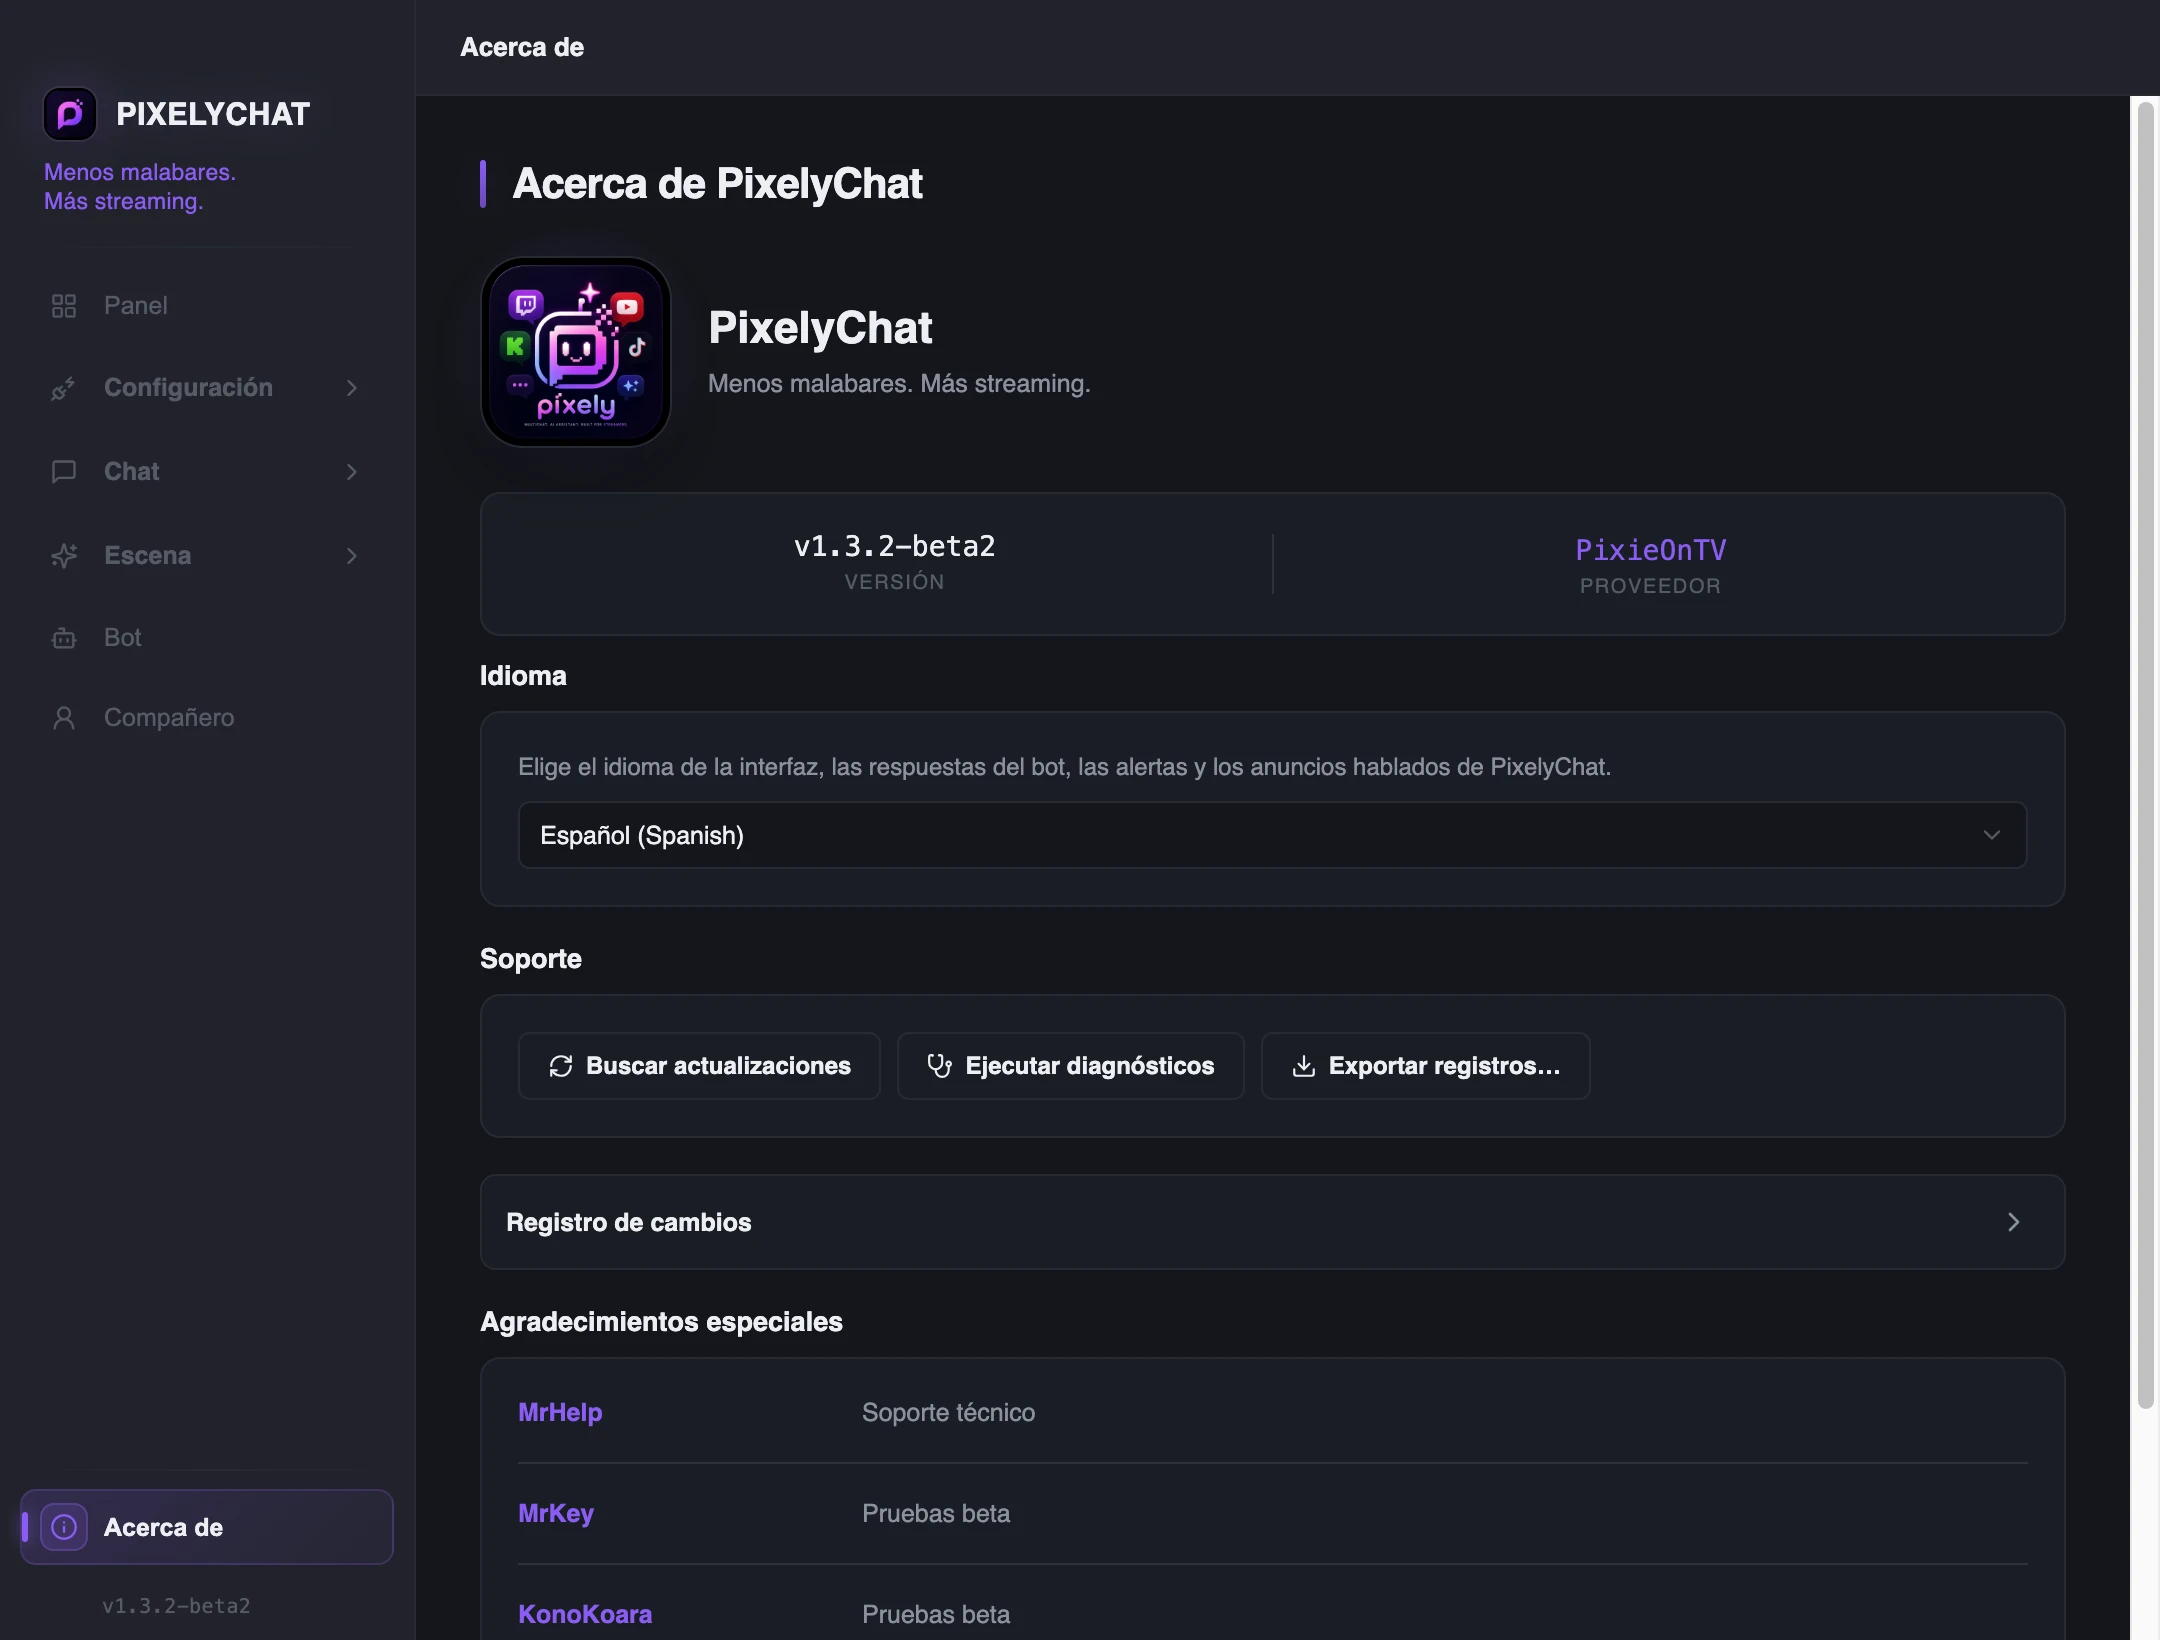Click the v1.3.2-beta2 version value in card
The height and width of the screenshot is (1640, 2160).
pyautogui.click(x=895, y=546)
